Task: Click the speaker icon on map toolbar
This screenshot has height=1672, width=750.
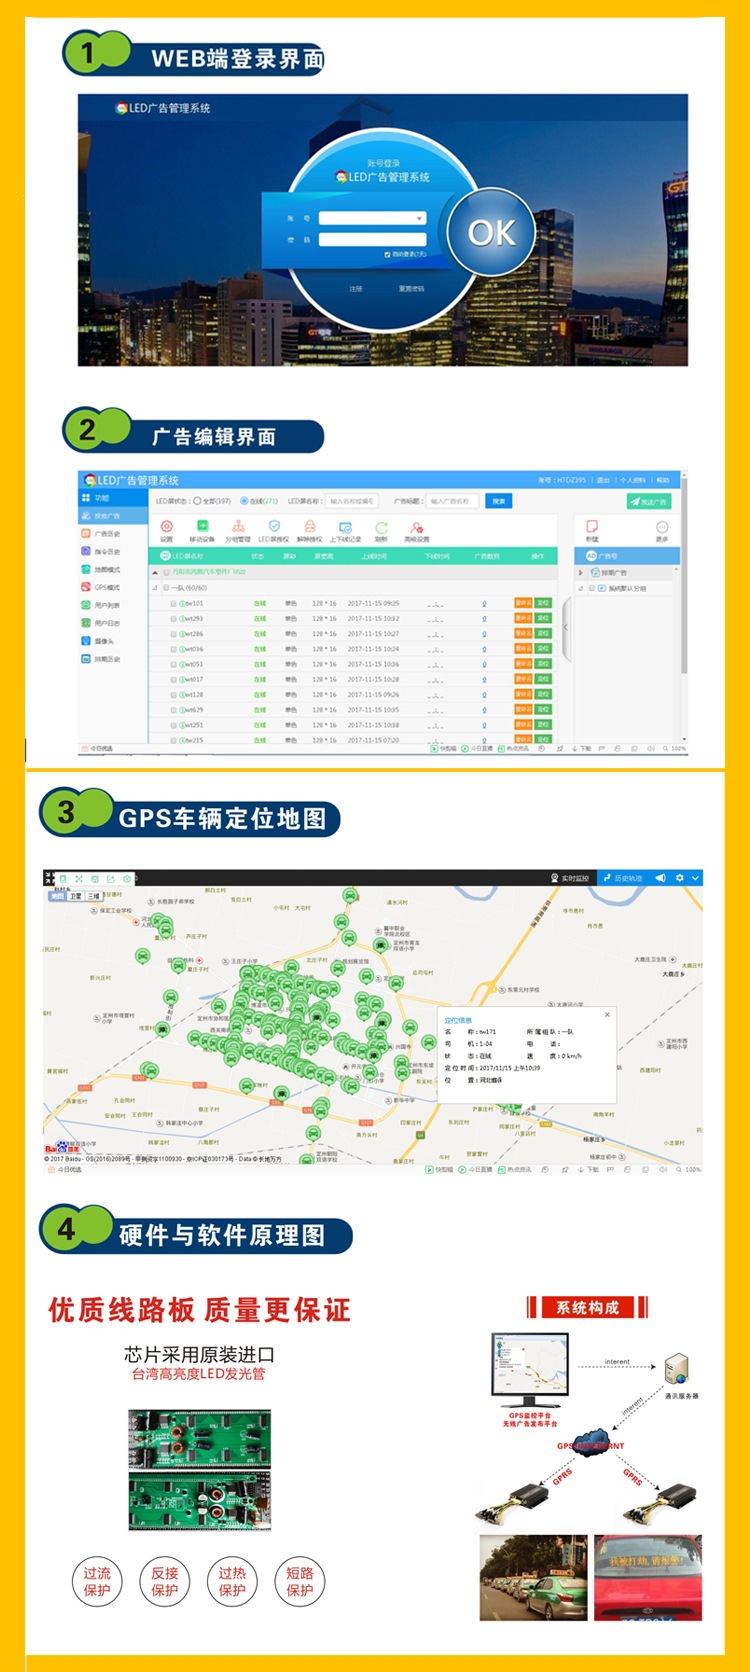Action: pyautogui.click(x=660, y=878)
